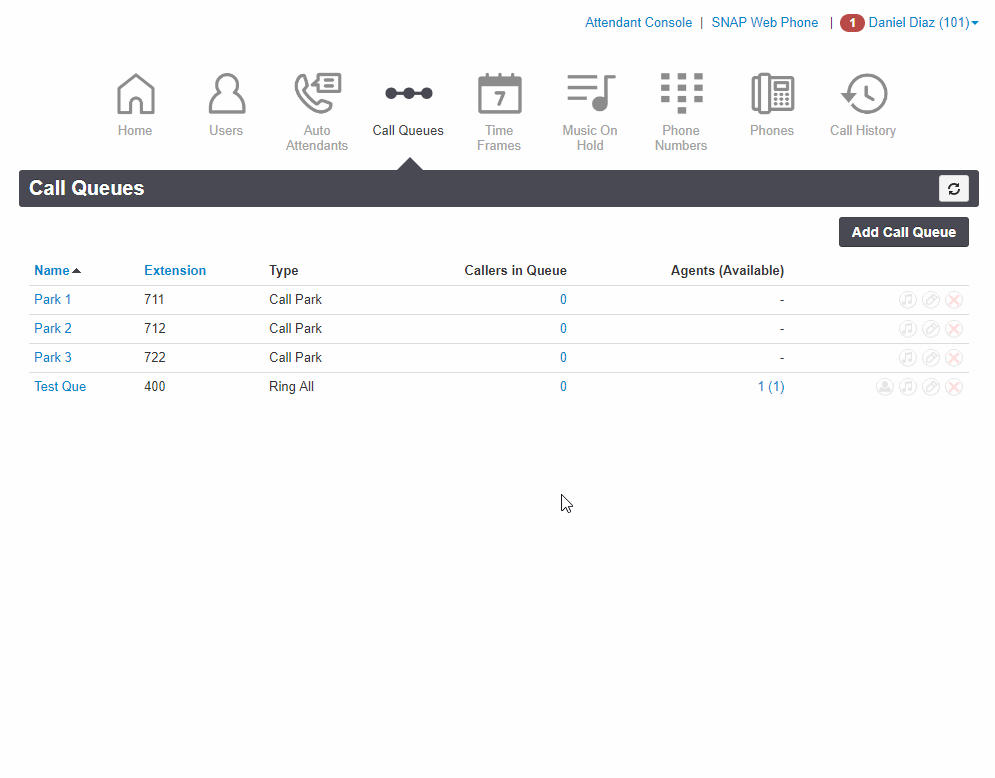Click the Call Park type for Park 1
The image size is (995, 778).
[295, 300]
